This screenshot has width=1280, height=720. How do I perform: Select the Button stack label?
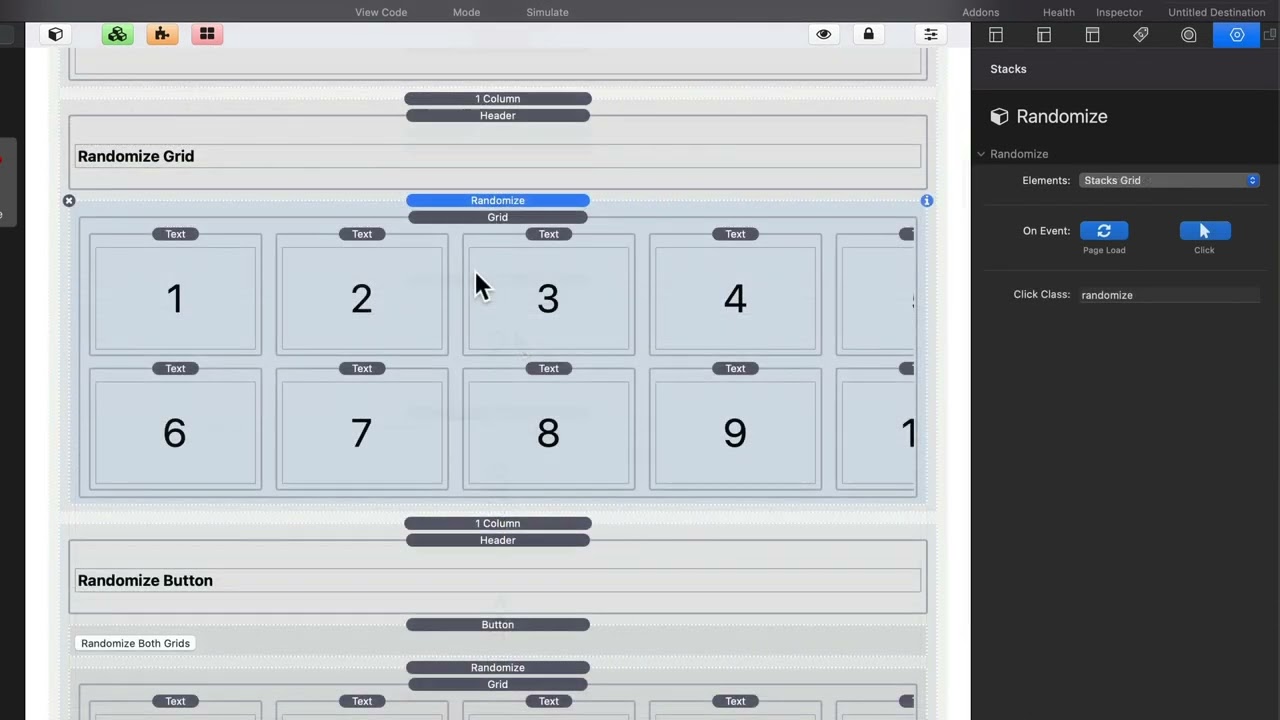point(498,624)
